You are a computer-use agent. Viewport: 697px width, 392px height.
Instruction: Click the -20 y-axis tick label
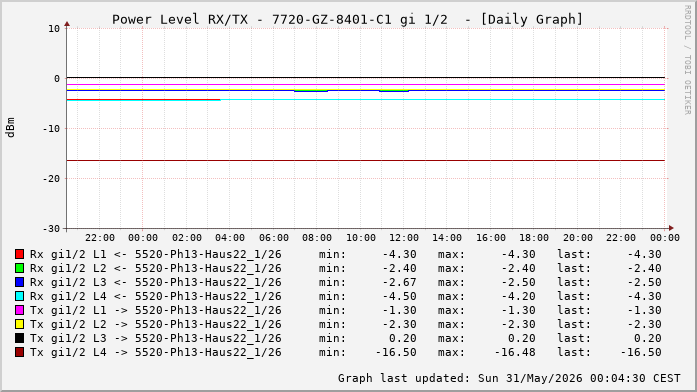pyautogui.click(x=51, y=179)
